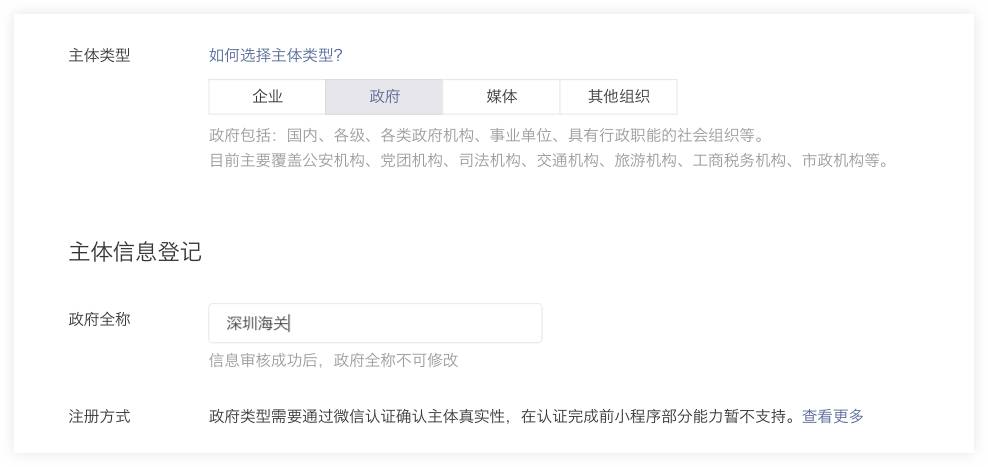The height and width of the screenshot is (467, 988).
Task: Click the 主体类型 field label
Action: tap(99, 56)
